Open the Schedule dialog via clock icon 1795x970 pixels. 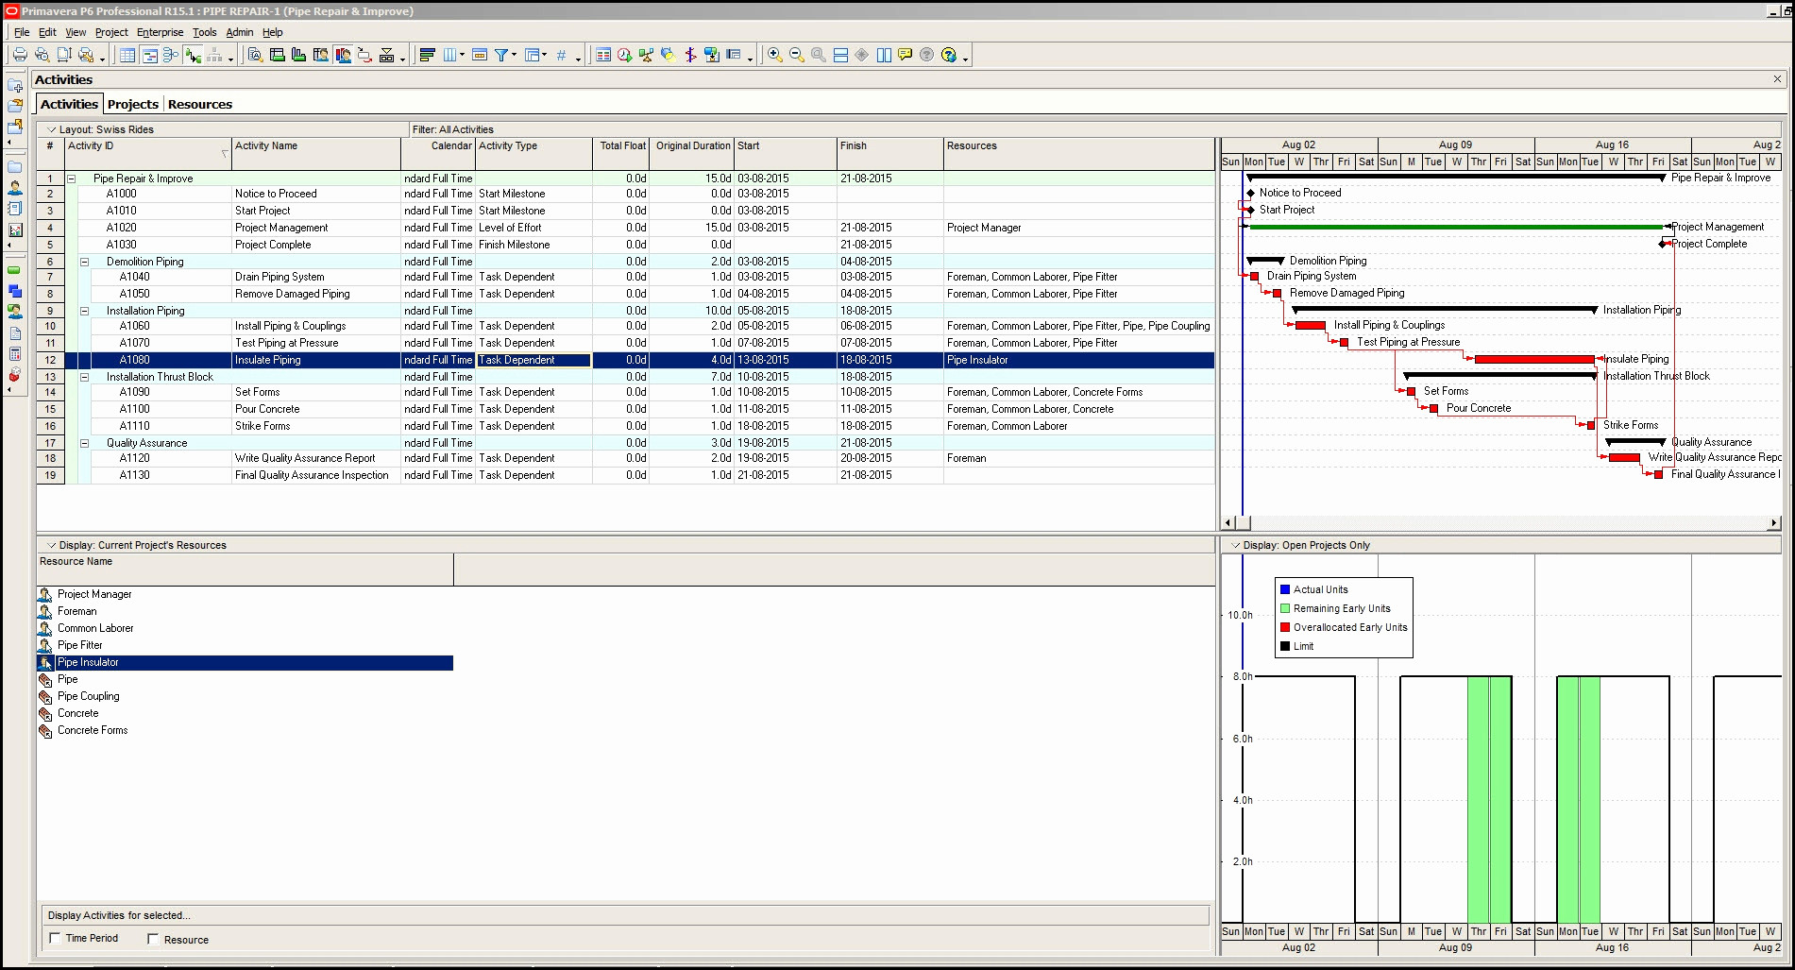[623, 55]
